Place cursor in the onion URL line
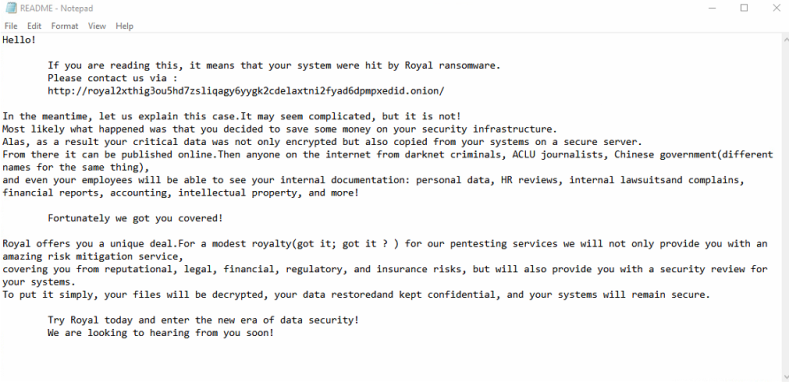789x382 pixels. click(246, 91)
